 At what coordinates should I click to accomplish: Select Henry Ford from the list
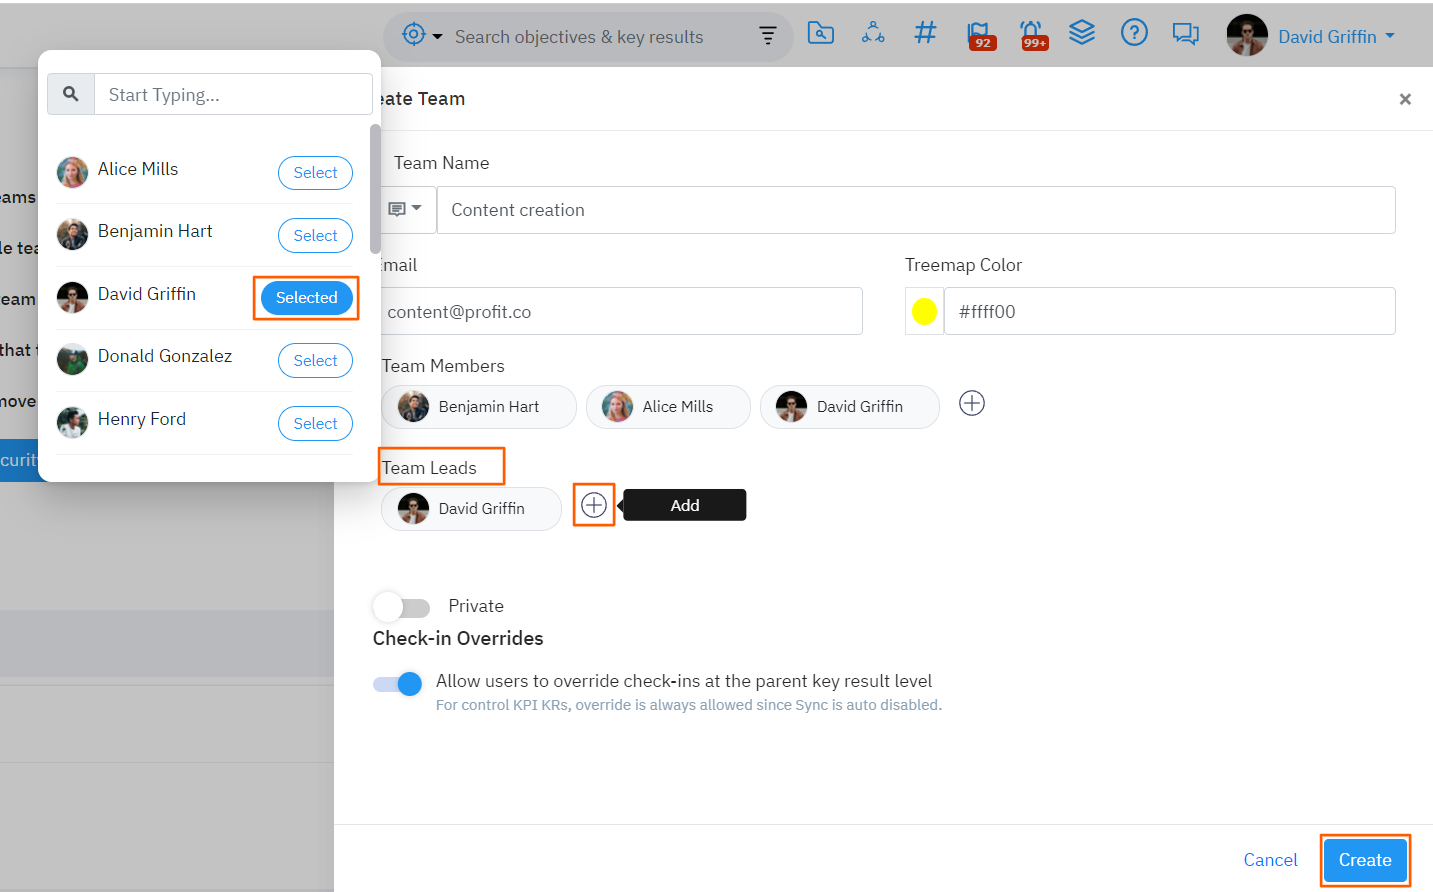(315, 424)
